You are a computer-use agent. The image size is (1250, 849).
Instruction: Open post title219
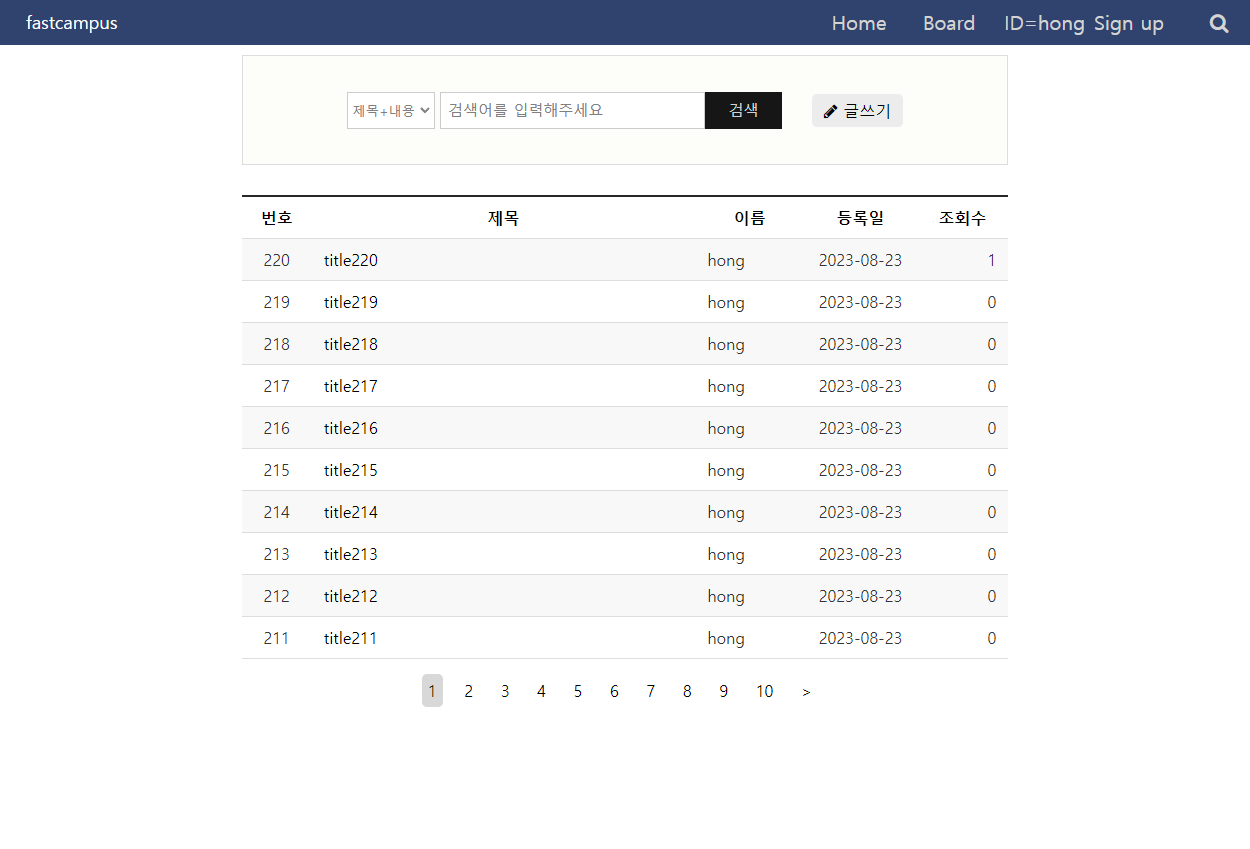click(351, 302)
